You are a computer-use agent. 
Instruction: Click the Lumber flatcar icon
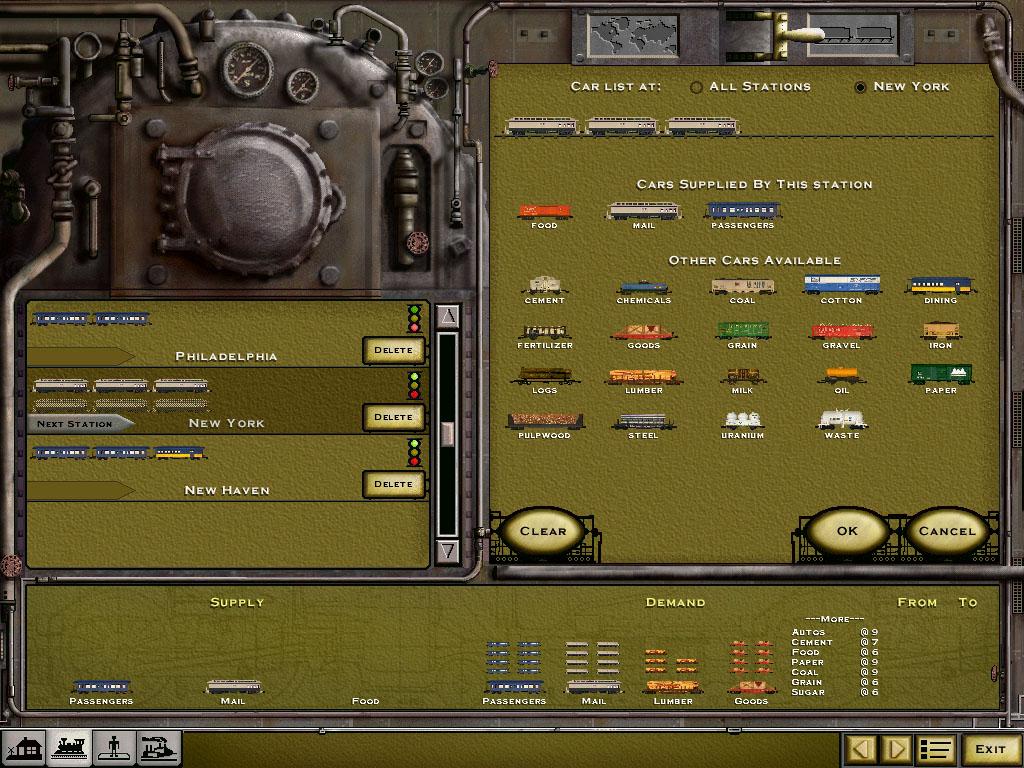point(643,377)
